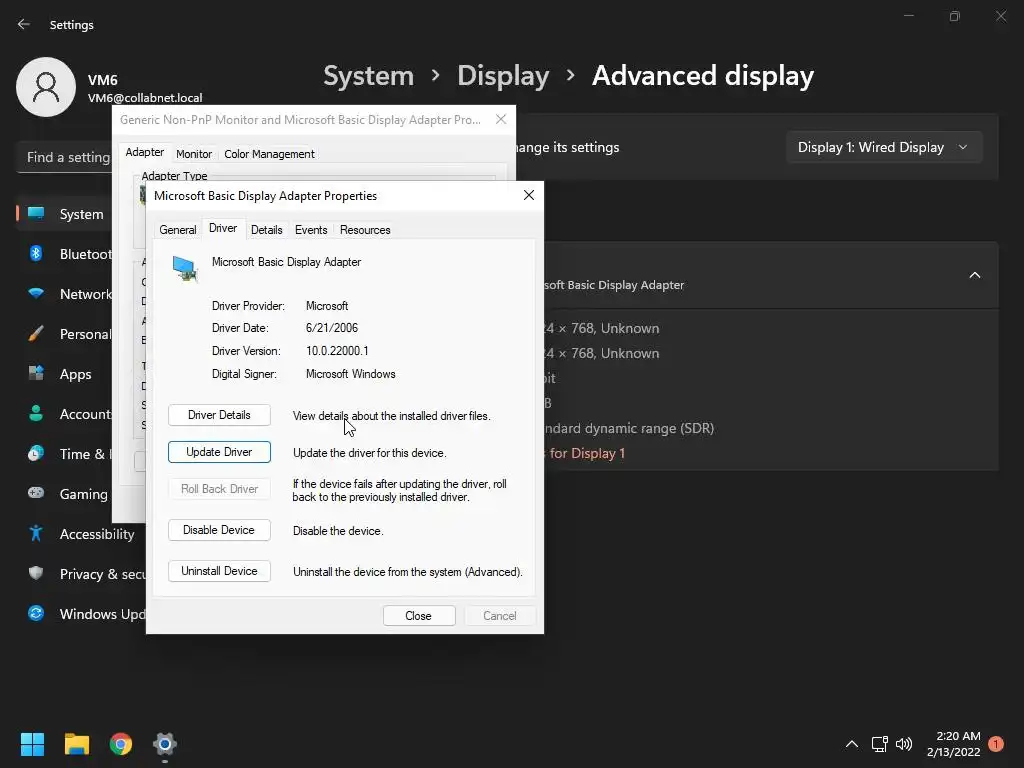Select the Driver tab
This screenshot has width=1024, height=768.
pos(223,228)
